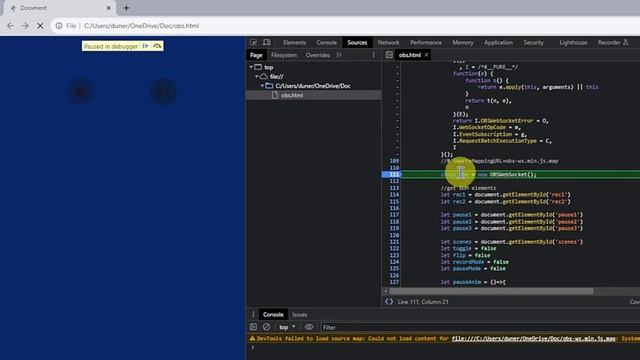Collapse the file:// tree node
Screen dimensions: 640x360
pos(257,76)
